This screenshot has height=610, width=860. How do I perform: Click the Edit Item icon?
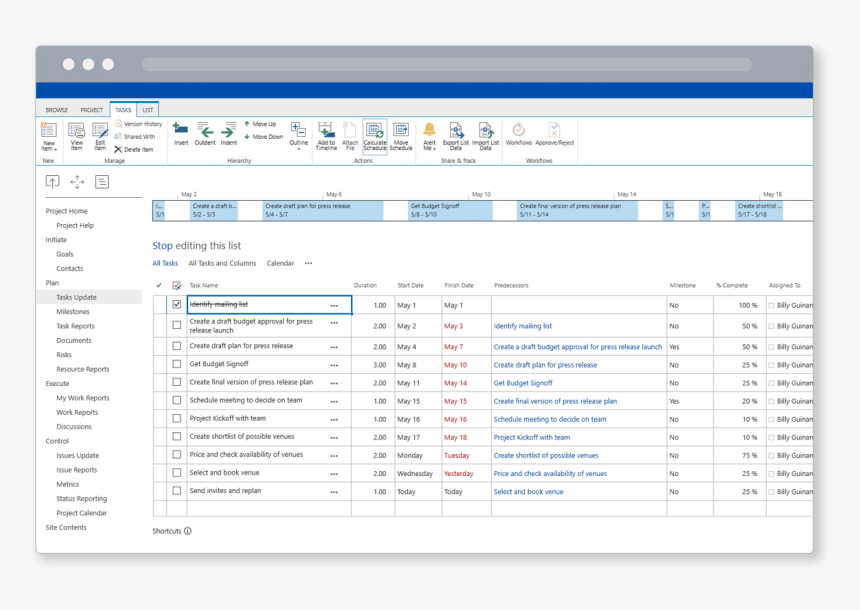tap(100, 136)
